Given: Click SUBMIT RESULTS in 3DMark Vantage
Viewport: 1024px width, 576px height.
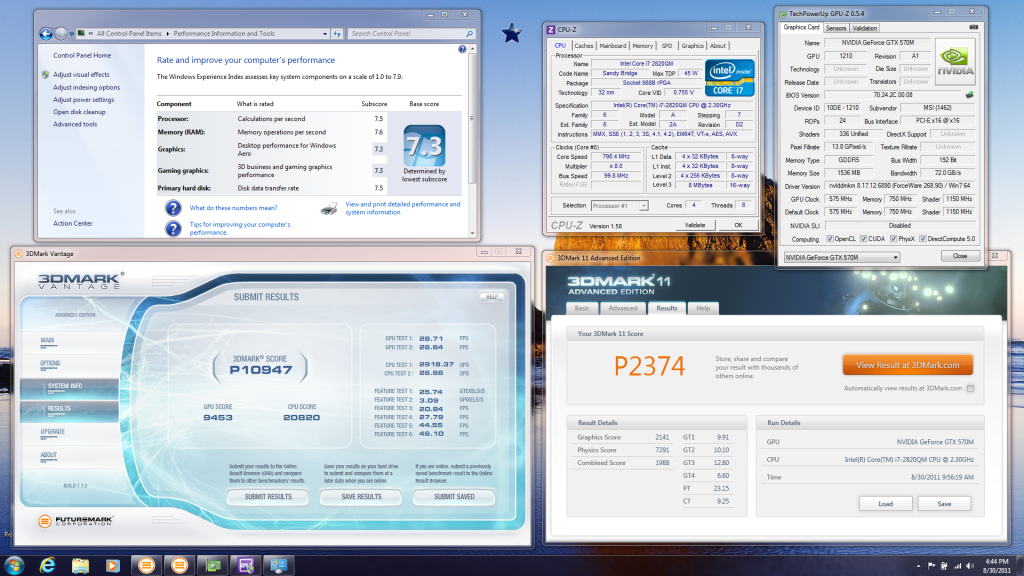Looking at the screenshot, I should tap(268, 497).
